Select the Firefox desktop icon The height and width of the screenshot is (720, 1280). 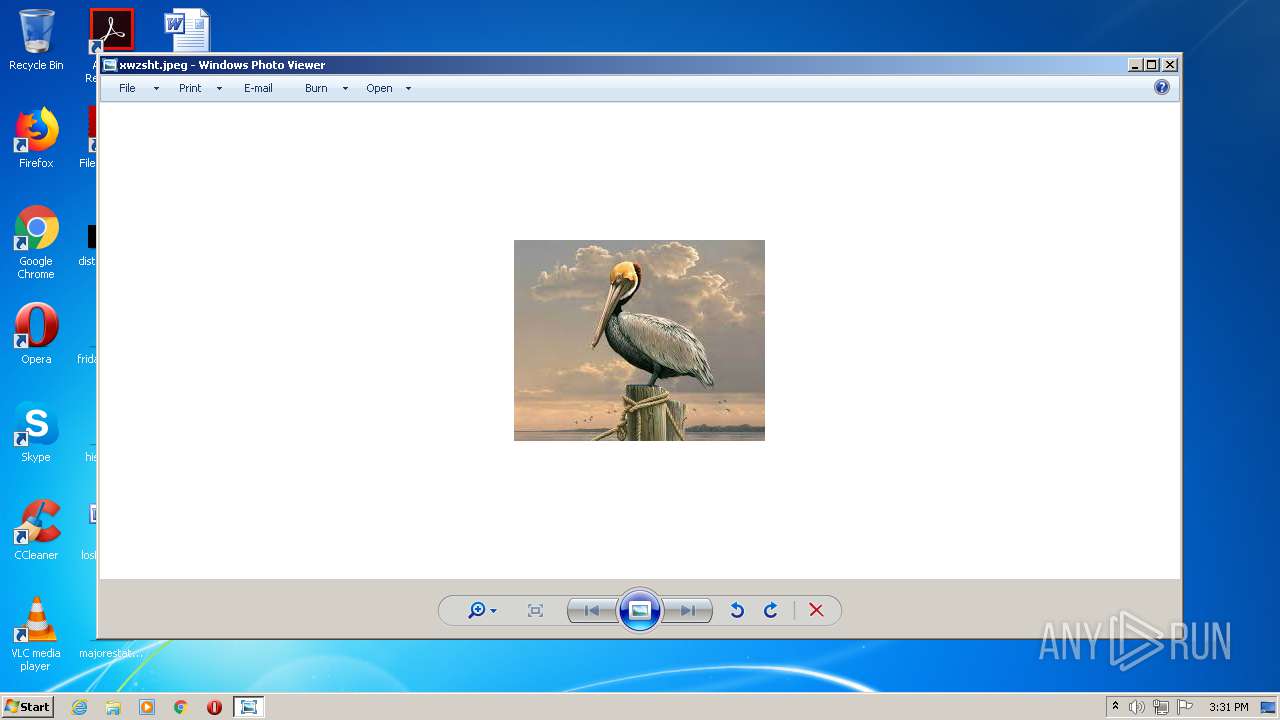pyautogui.click(x=36, y=138)
